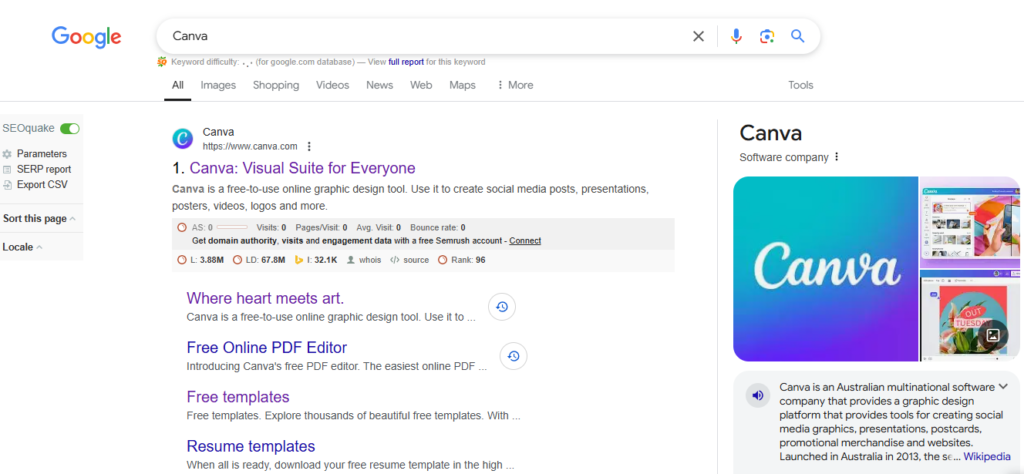Start voice search with the microphone icon
1024x474 pixels.
pos(736,37)
